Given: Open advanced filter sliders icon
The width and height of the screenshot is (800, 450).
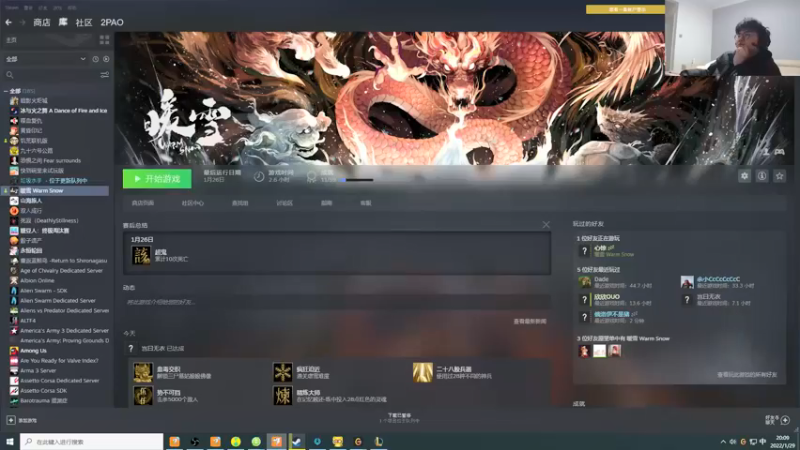Looking at the screenshot, I should tap(105, 75).
